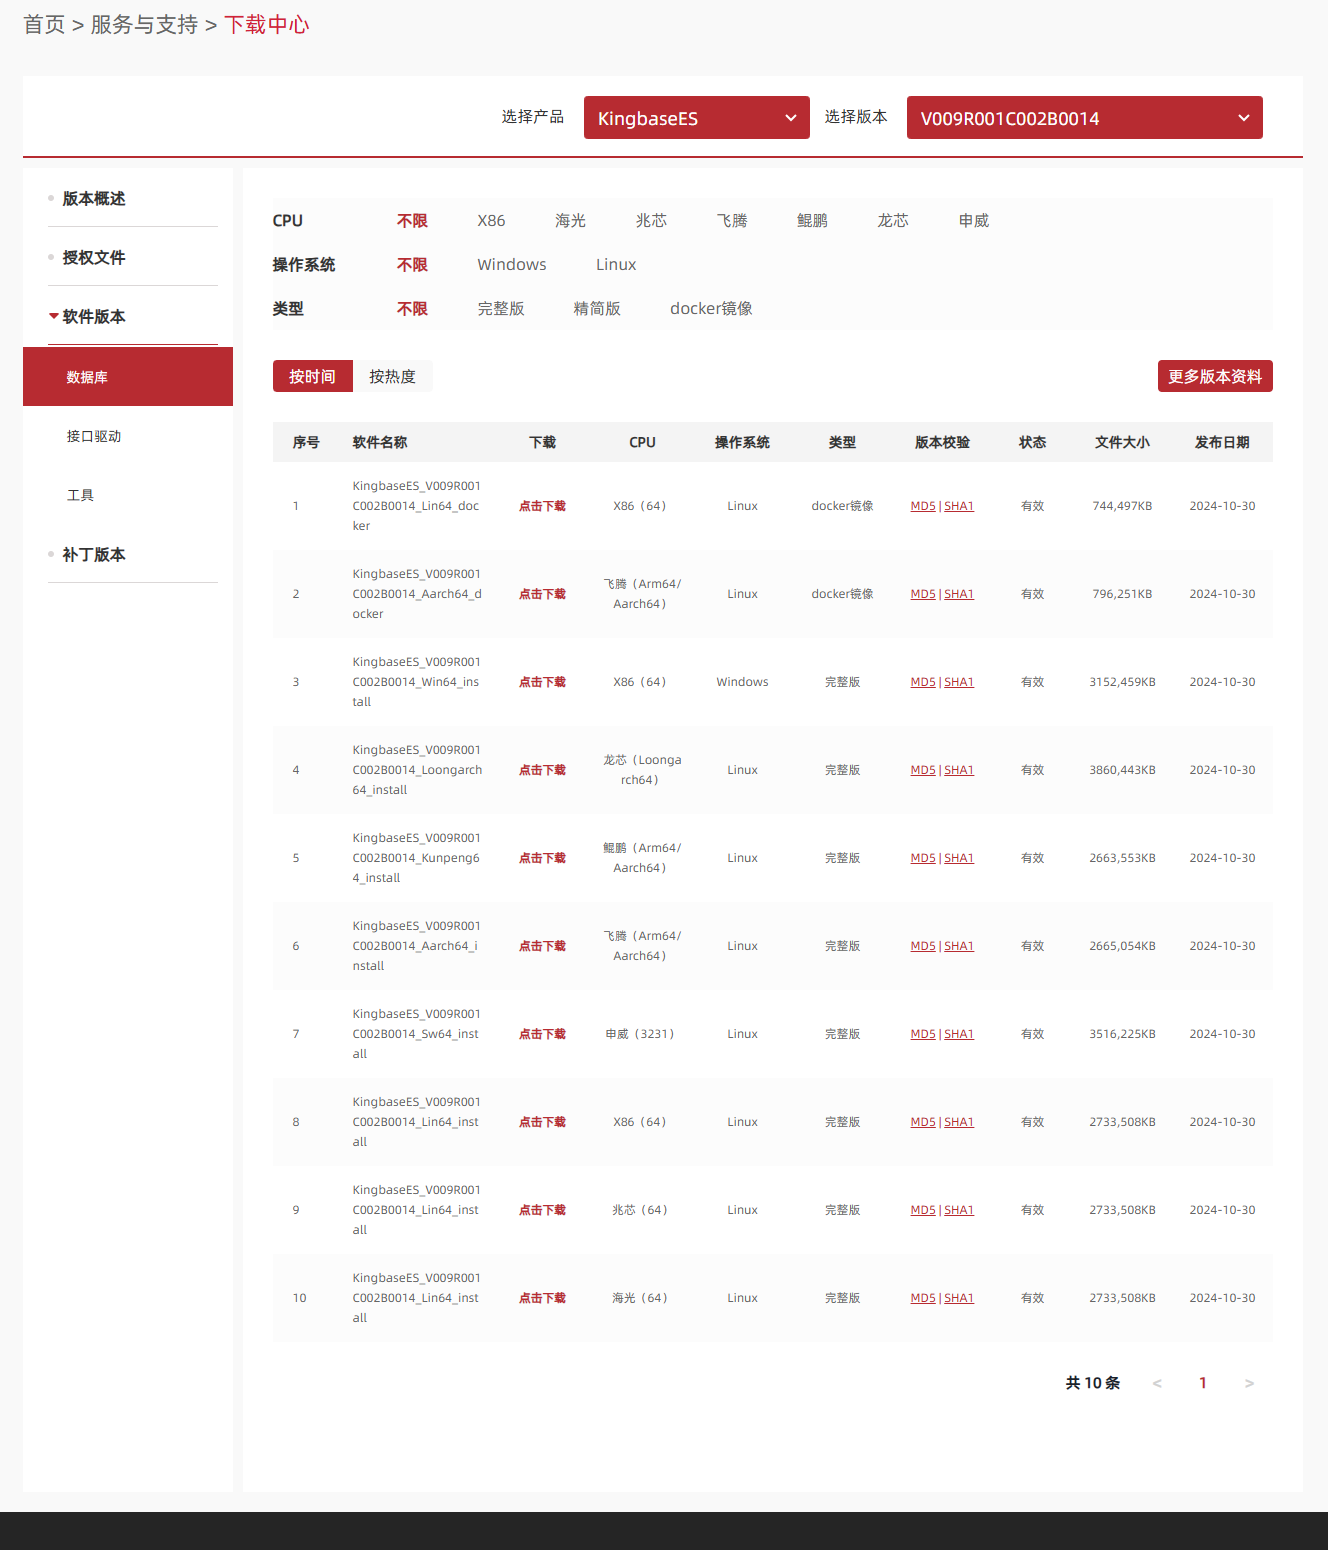Filter CPU by 海光

tap(570, 220)
